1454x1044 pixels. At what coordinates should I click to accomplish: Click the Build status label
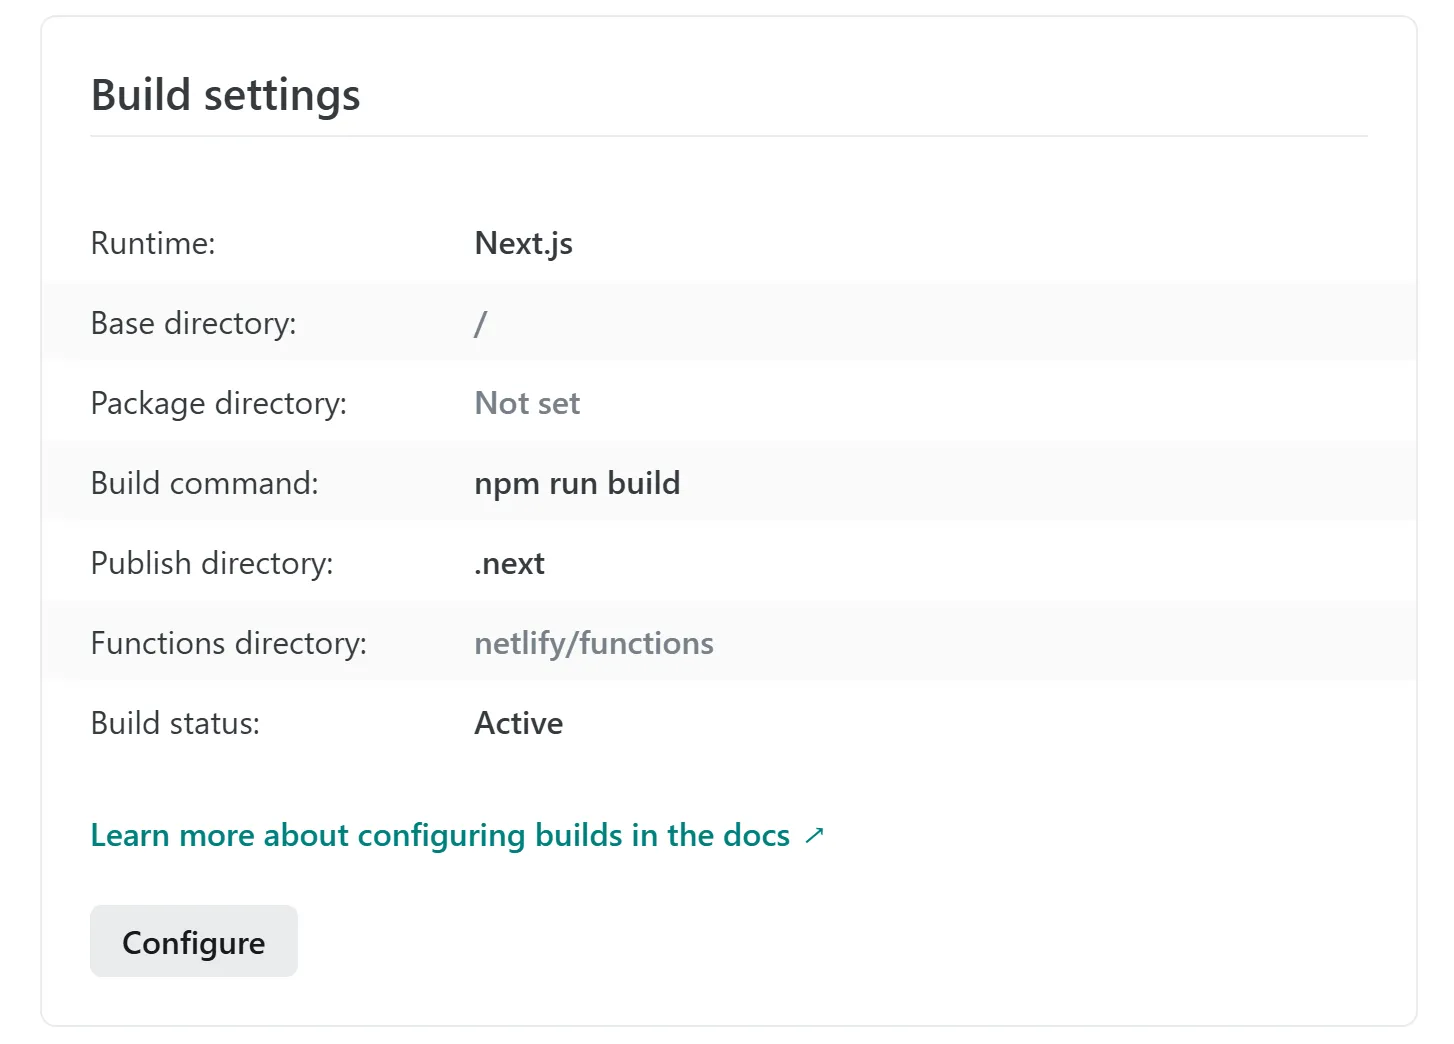[x=175, y=723]
